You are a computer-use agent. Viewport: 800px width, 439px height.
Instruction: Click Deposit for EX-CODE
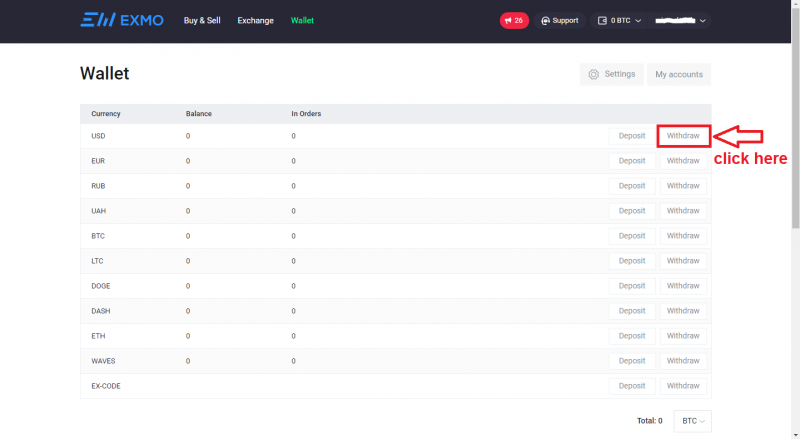632,386
